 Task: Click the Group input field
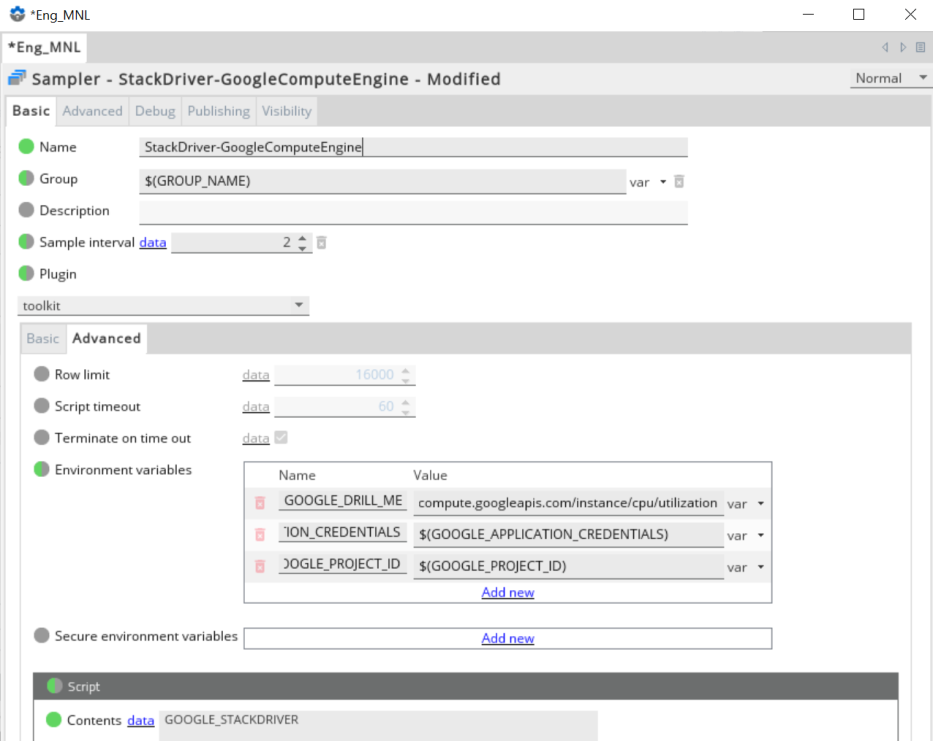pos(383,181)
